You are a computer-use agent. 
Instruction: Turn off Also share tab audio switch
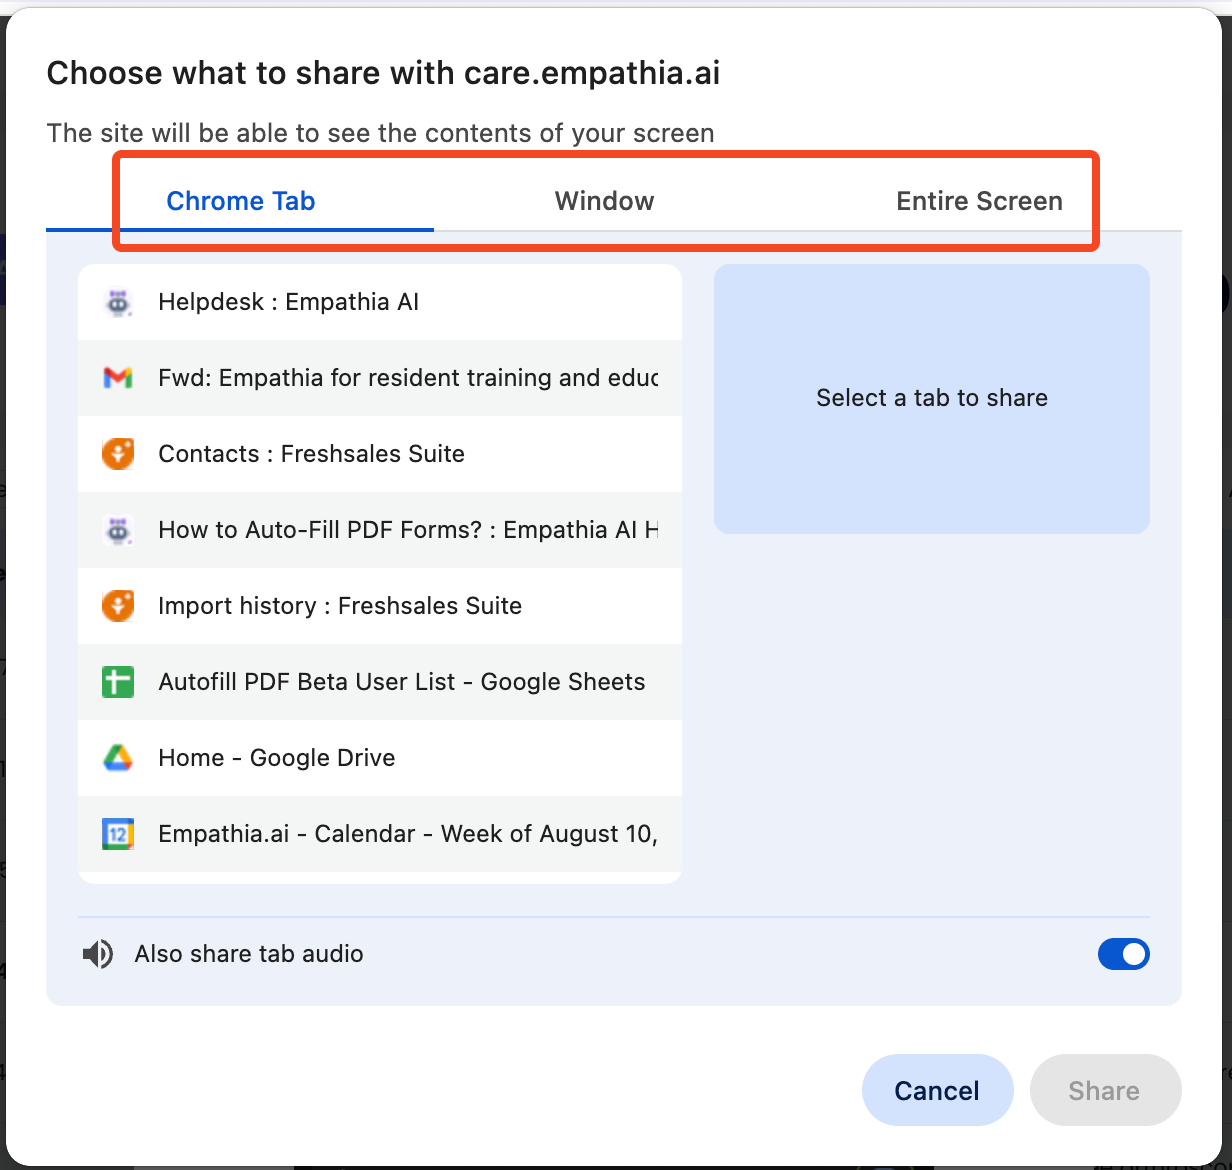pos(1124,954)
